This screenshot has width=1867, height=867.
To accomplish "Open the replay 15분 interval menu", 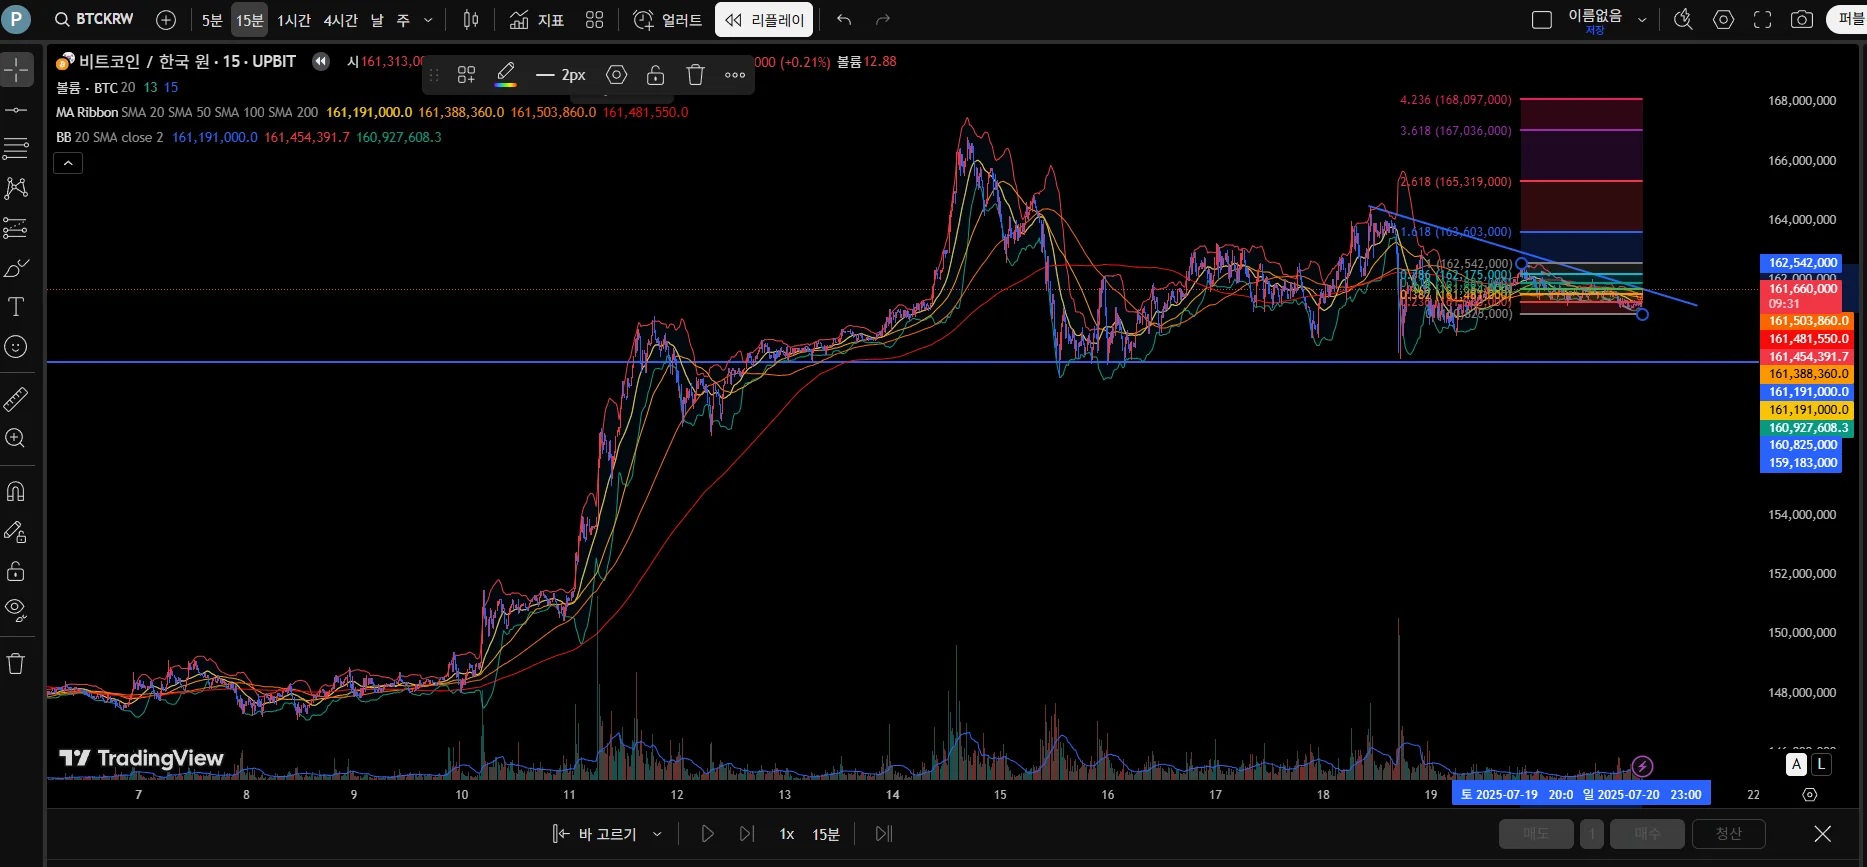I will [x=826, y=834].
